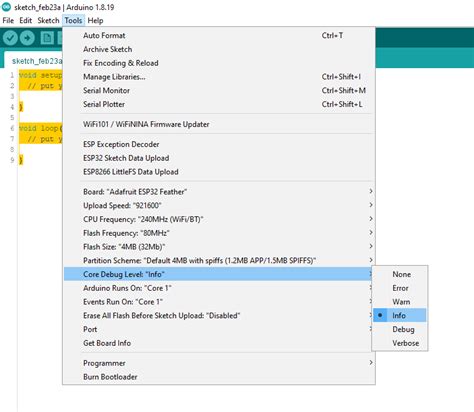Open the Help menu
Image resolution: width=474 pixels, height=412 pixels.
(95, 21)
